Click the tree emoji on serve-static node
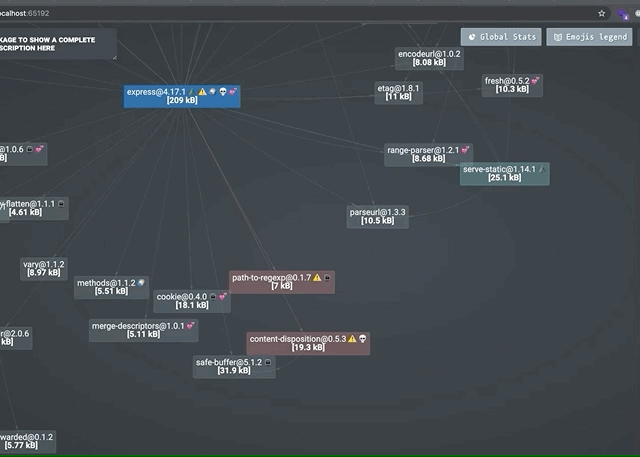640x457 pixels. (542, 169)
